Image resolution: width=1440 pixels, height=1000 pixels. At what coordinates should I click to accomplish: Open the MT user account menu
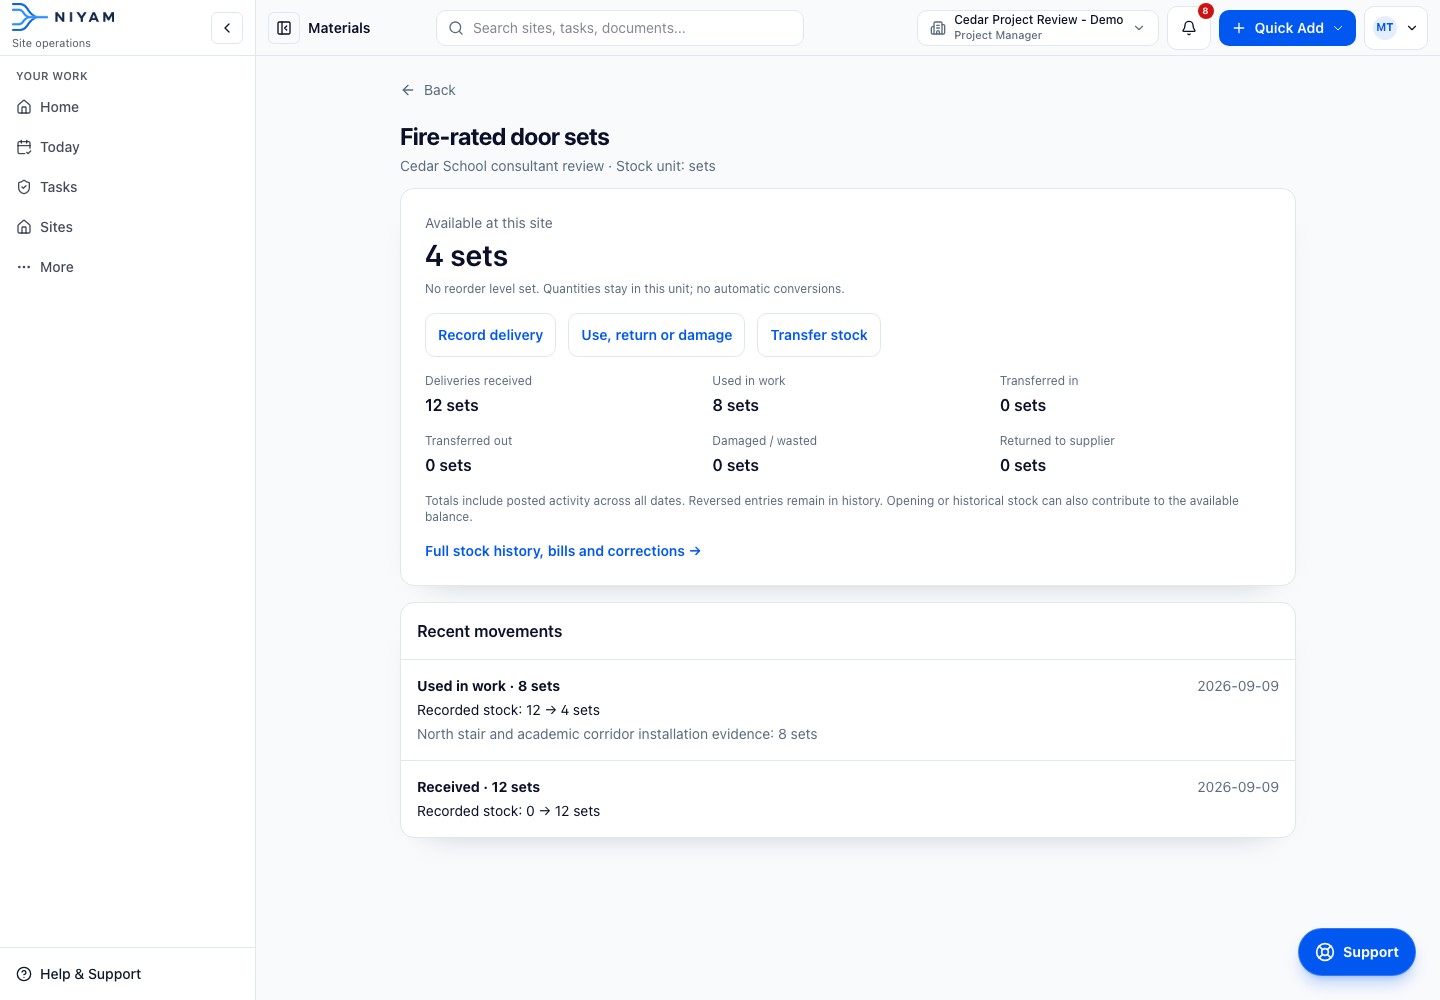(x=1396, y=28)
